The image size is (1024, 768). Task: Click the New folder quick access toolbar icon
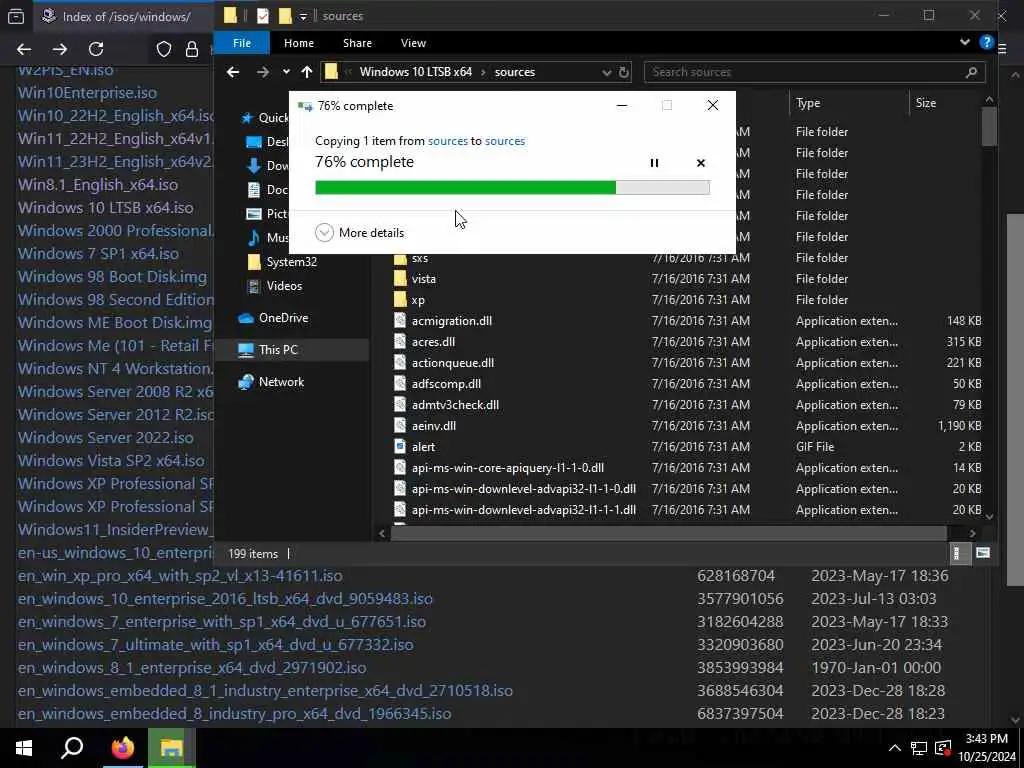click(x=285, y=16)
